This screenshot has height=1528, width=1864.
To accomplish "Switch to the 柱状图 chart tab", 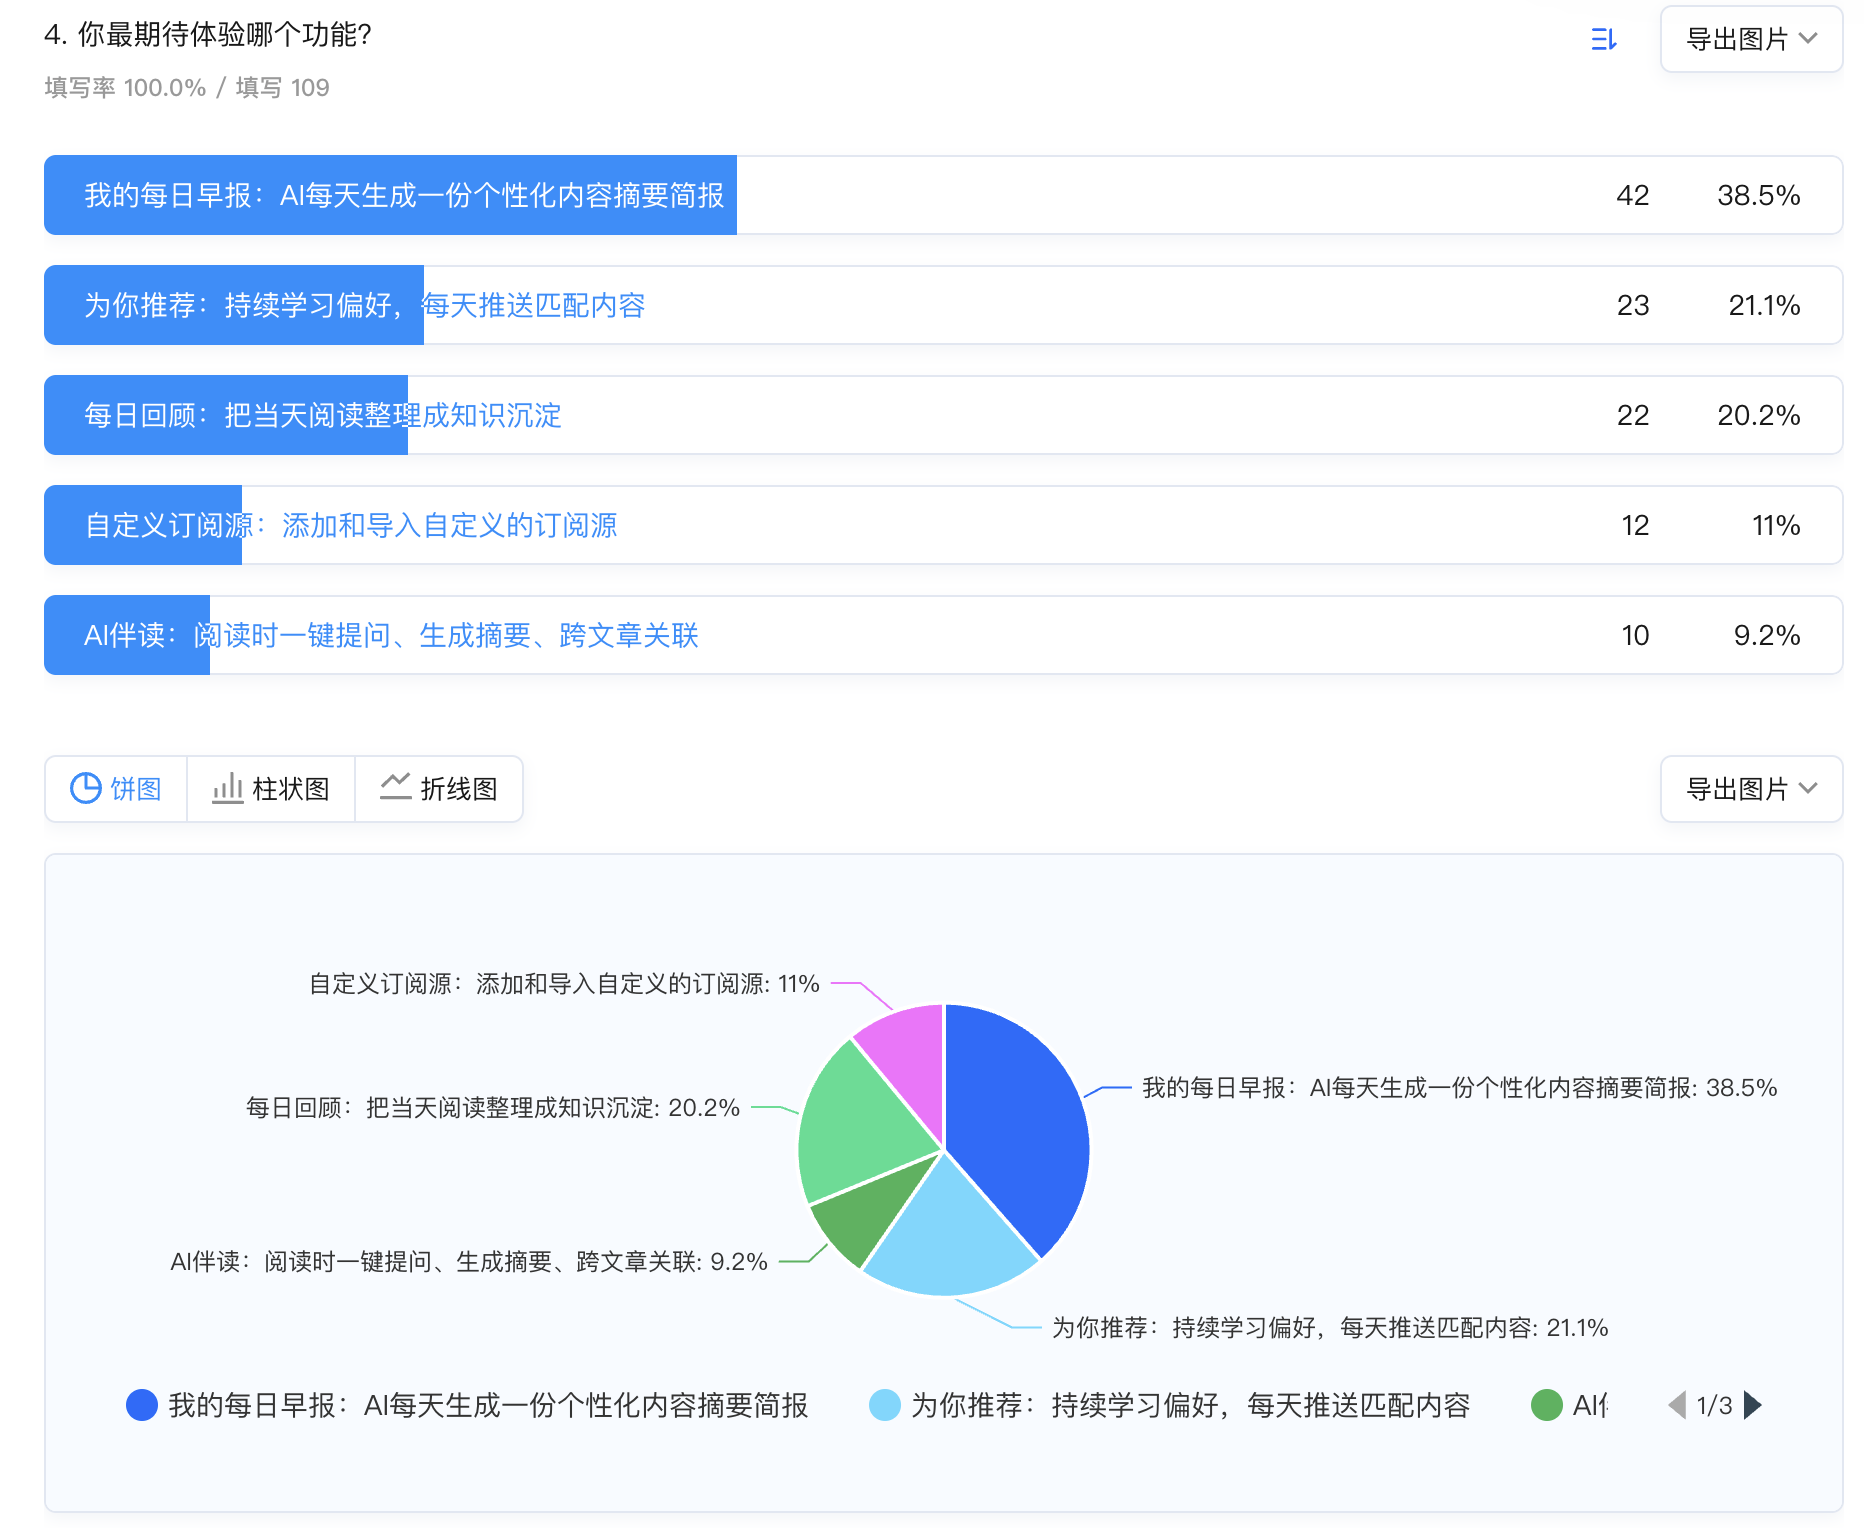I will pyautogui.click(x=271, y=789).
